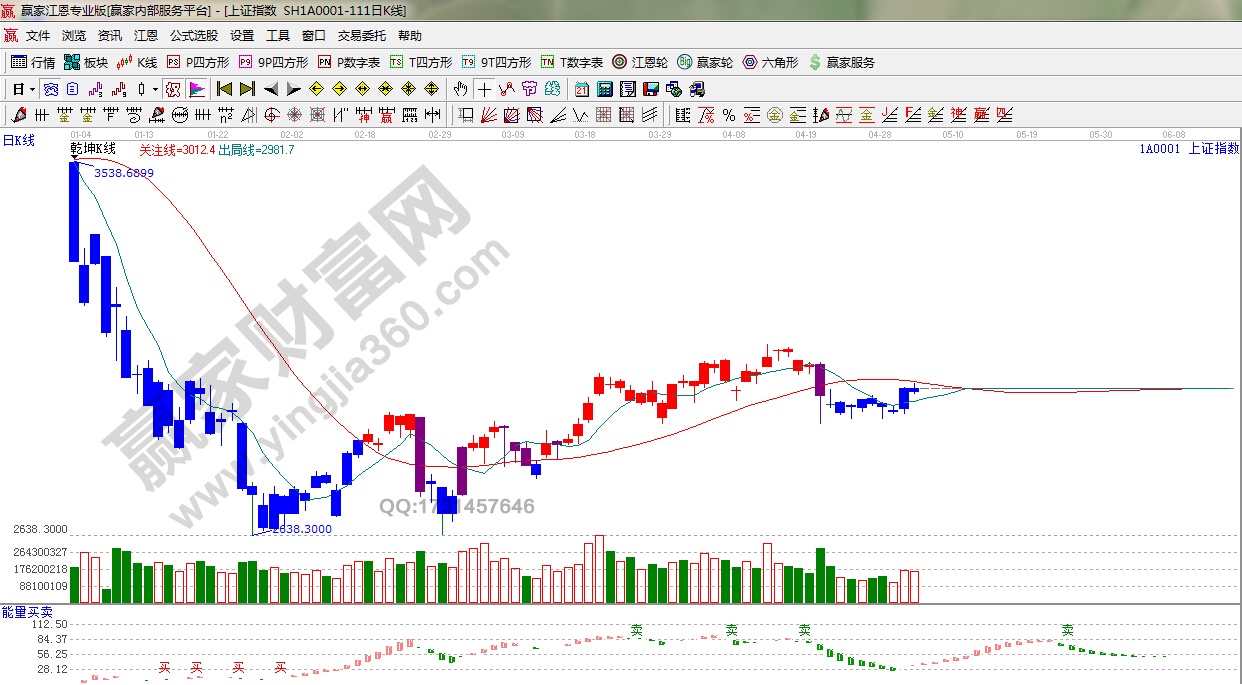Toggle the 权 rights-adjustment button

(x=173, y=89)
